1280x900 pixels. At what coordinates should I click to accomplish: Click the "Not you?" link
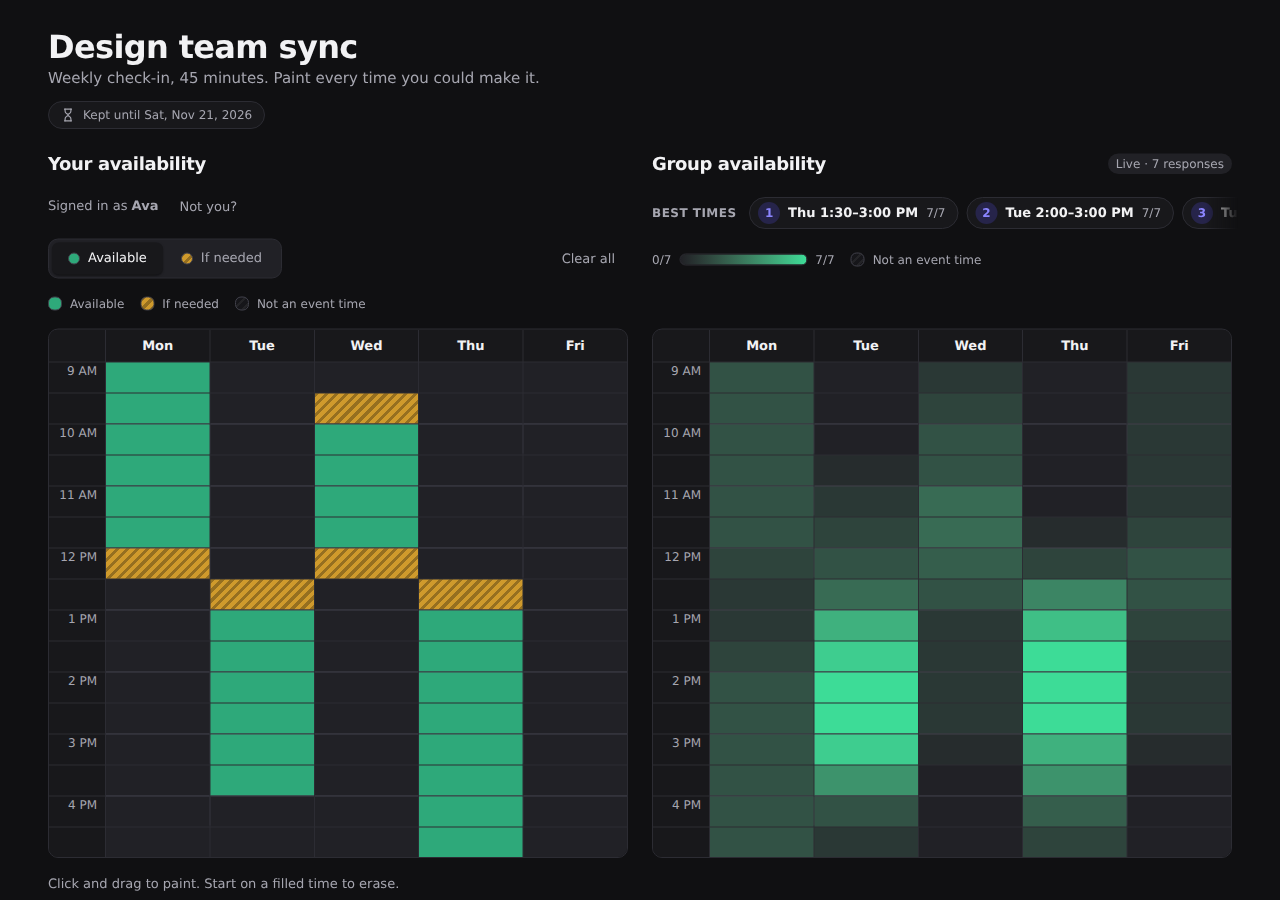coord(208,207)
